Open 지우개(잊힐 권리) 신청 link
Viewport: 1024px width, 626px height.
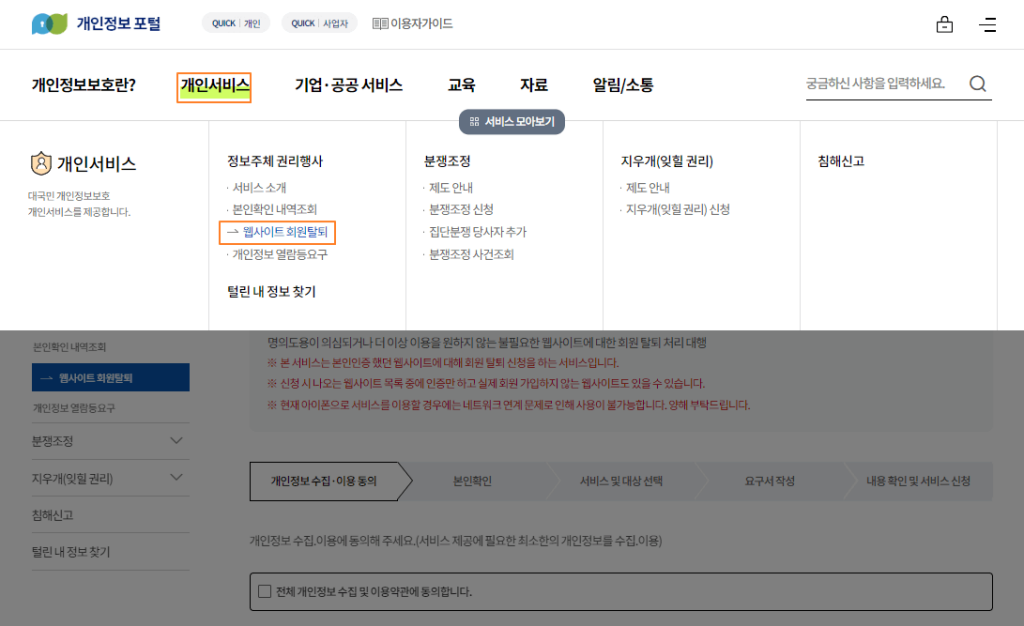click(x=676, y=211)
